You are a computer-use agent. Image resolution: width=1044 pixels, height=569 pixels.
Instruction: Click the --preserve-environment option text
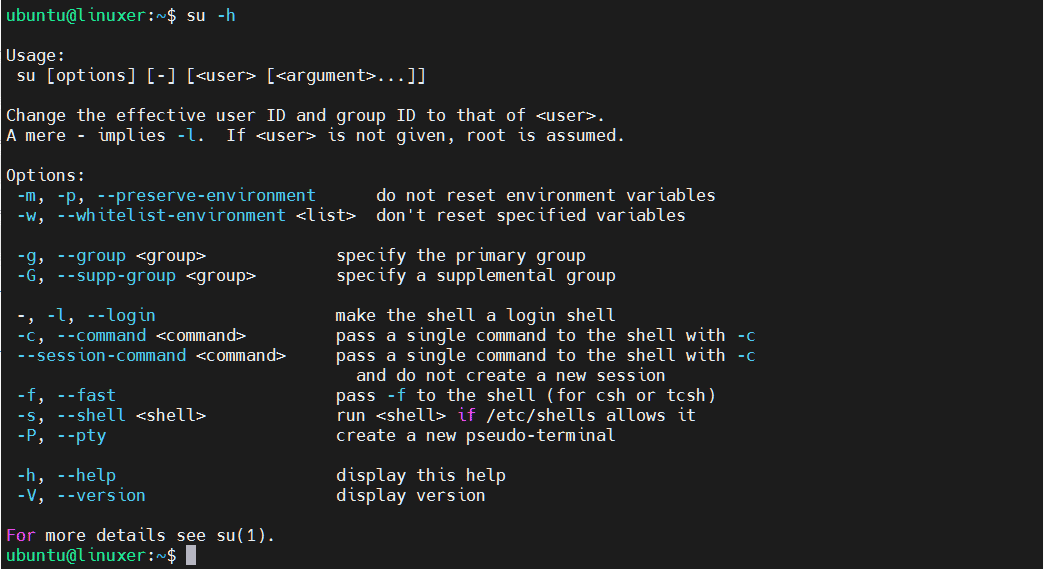coord(206,195)
